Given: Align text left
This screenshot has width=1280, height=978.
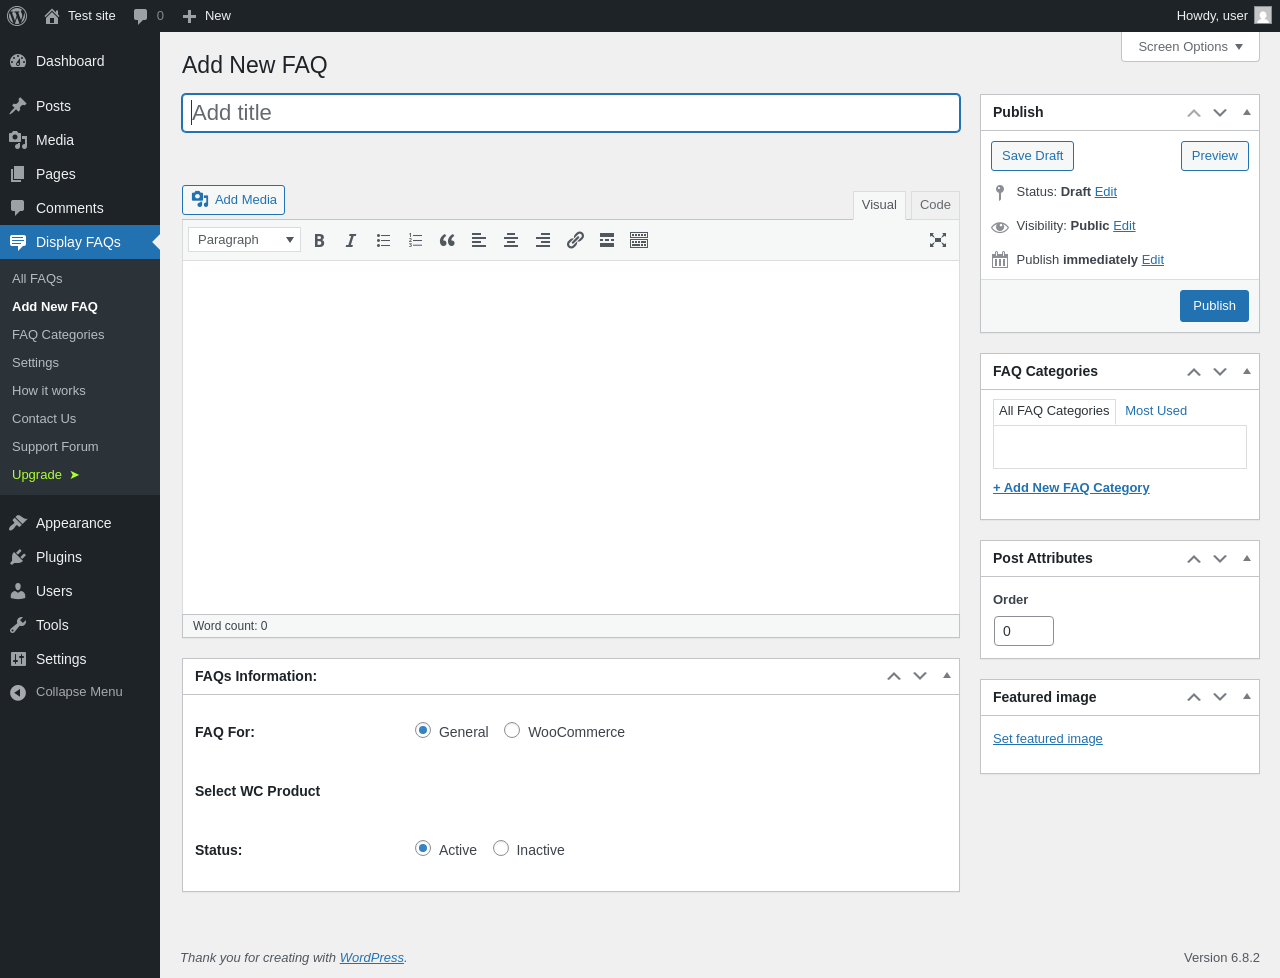Looking at the screenshot, I should click(479, 240).
